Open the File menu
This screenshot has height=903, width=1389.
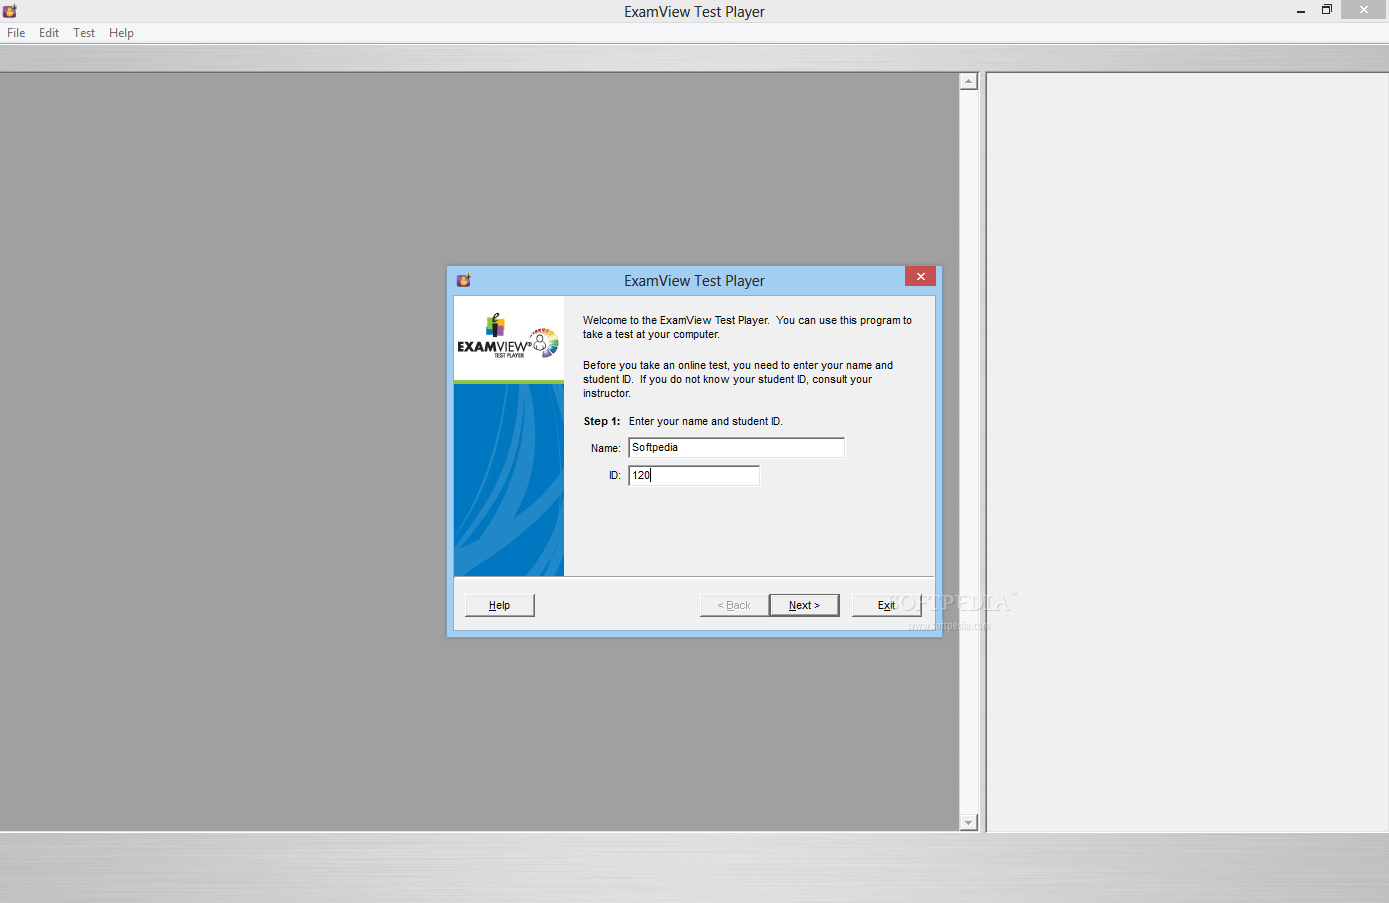click(x=16, y=33)
